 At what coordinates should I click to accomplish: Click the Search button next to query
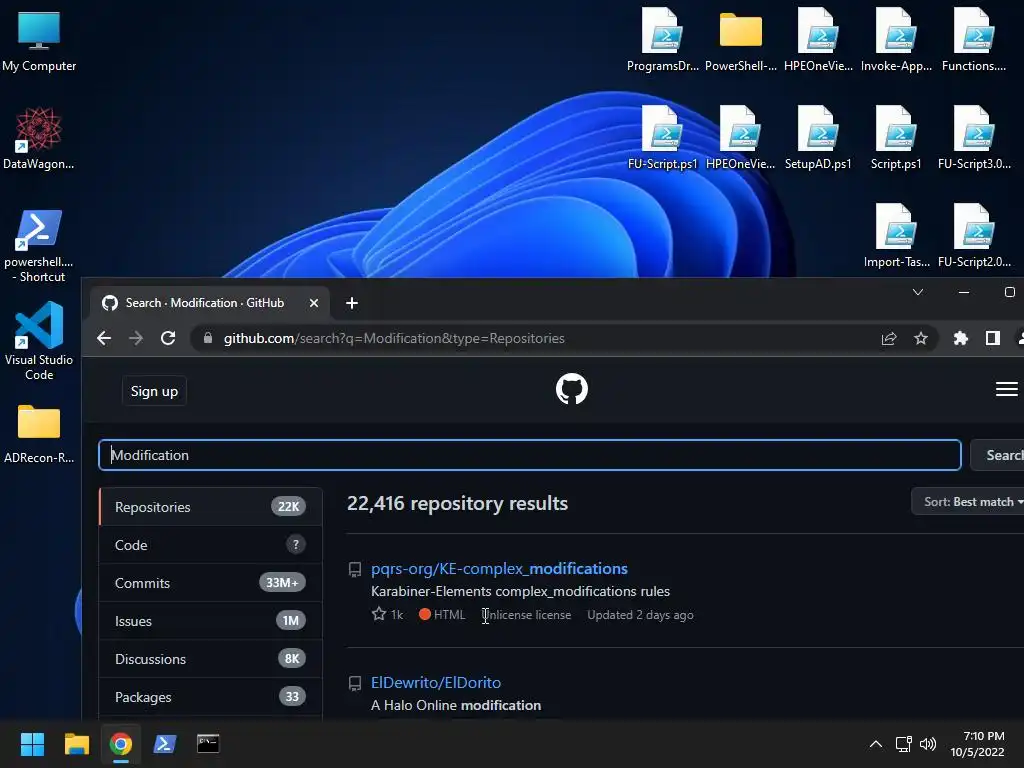coord(999,455)
